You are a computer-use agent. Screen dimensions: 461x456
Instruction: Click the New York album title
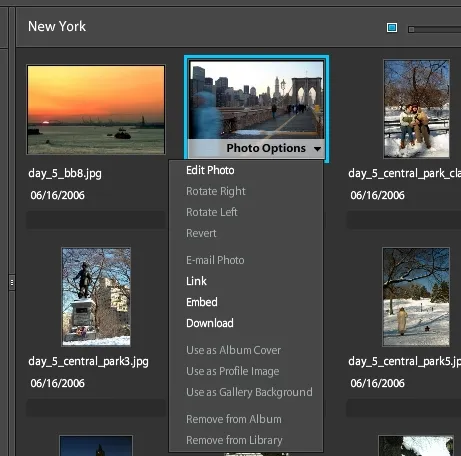(57, 26)
